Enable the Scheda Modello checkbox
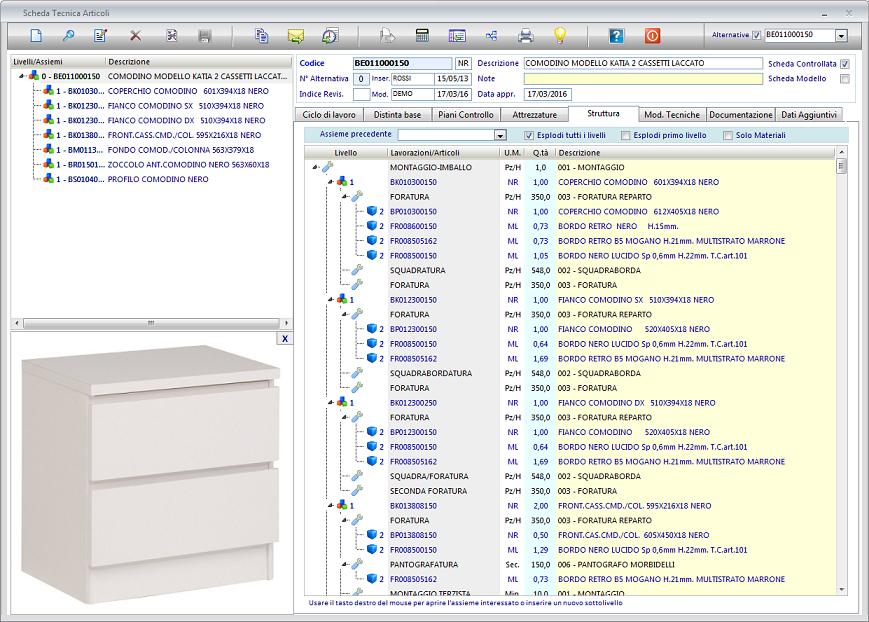Viewport: 869px width, 622px height. pyautogui.click(x=845, y=79)
